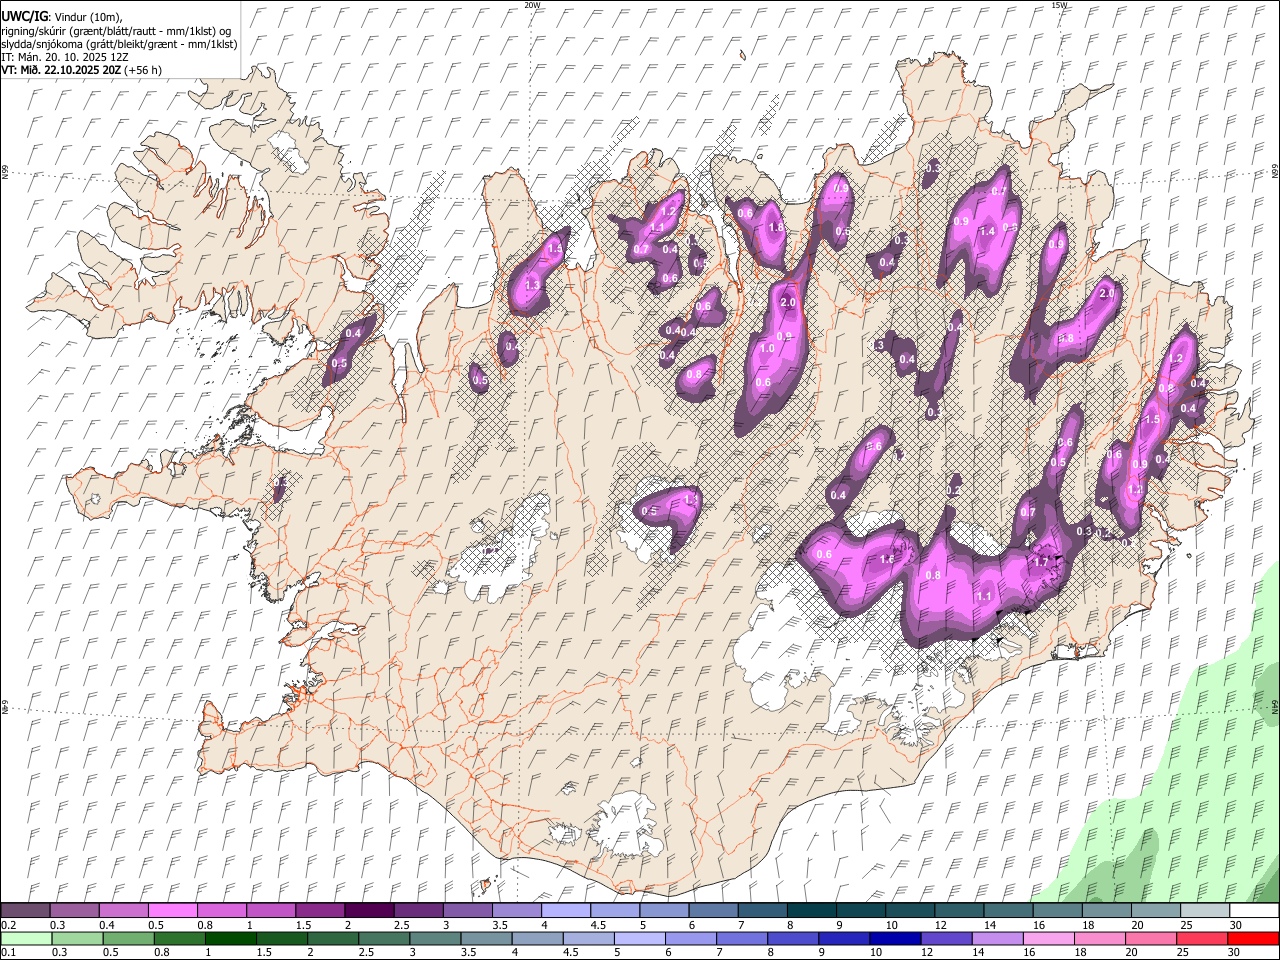Select the light violet 14 swatch in lower legend

[997, 939]
